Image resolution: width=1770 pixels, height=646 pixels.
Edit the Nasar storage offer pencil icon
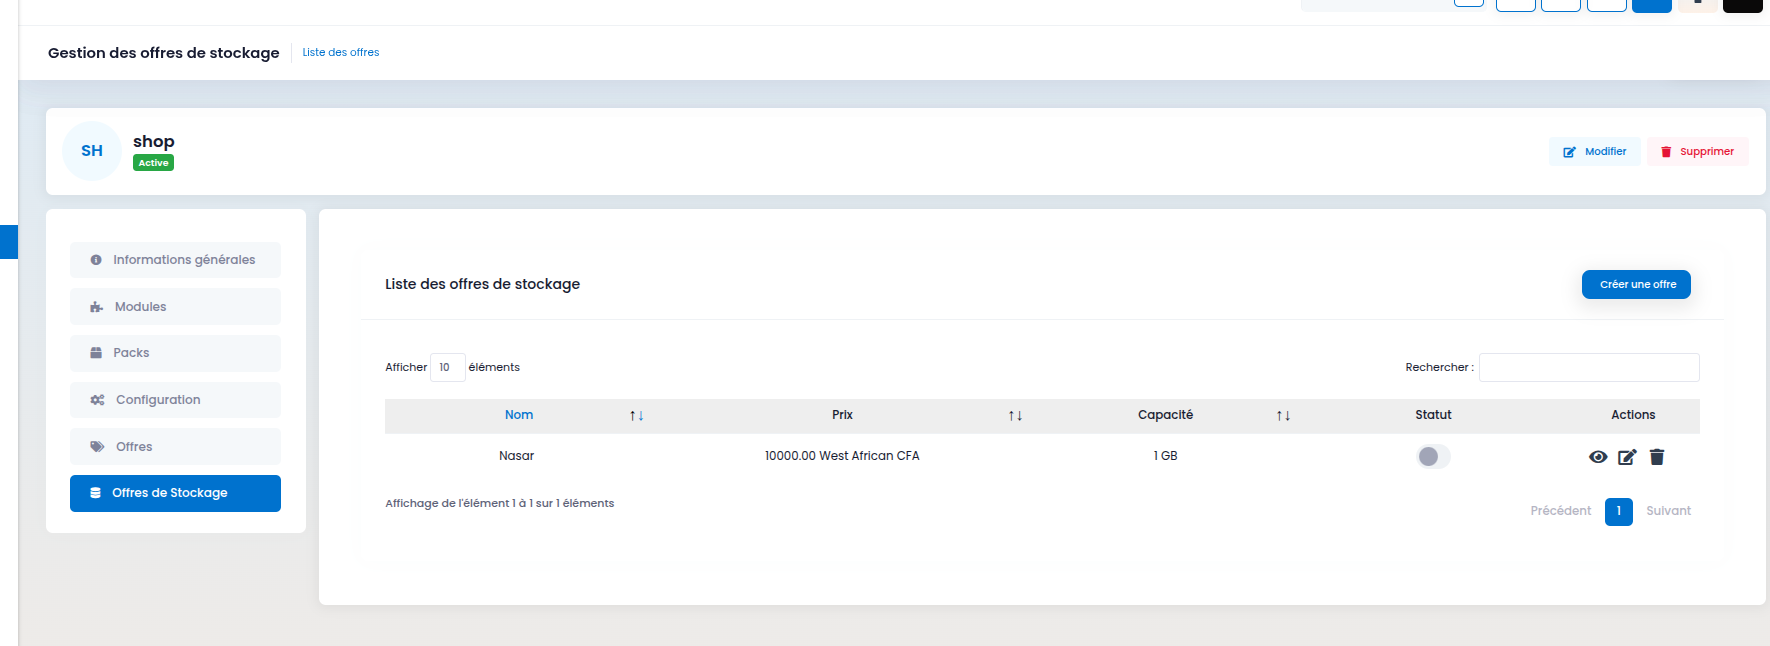(x=1627, y=457)
